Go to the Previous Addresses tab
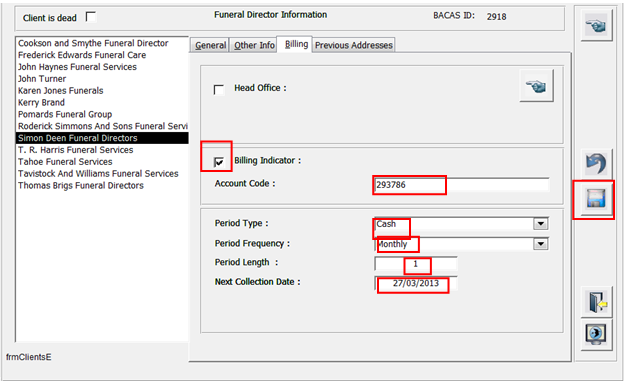The image size is (625, 386). pyautogui.click(x=354, y=45)
